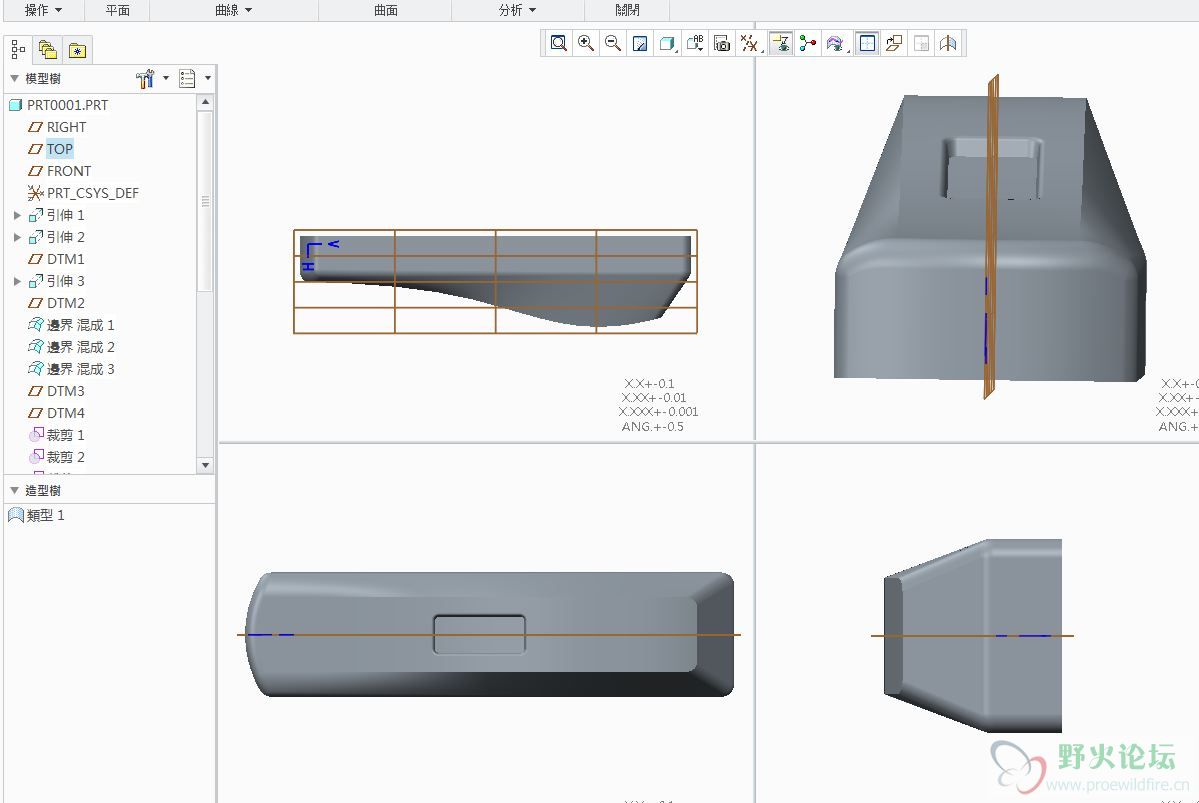
Task: Open the model tree show (list) menu
Action: tap(194, 78)
